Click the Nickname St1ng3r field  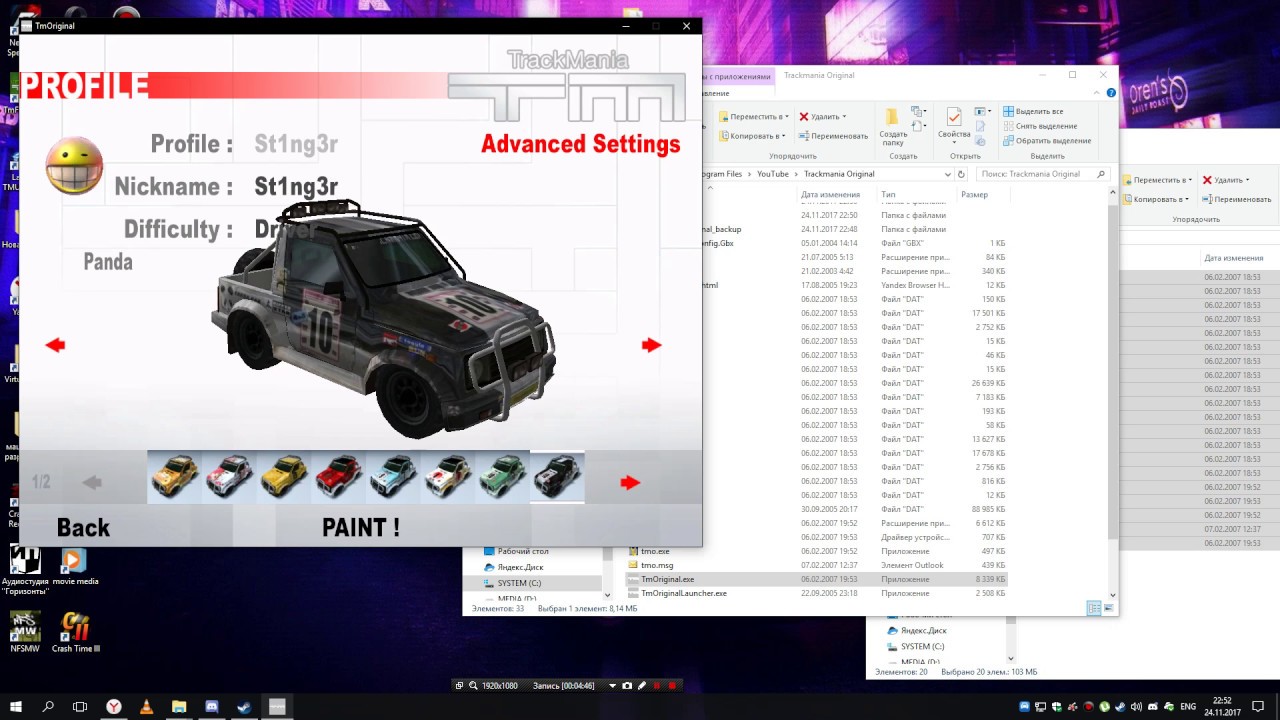click(x=296, y=187)
